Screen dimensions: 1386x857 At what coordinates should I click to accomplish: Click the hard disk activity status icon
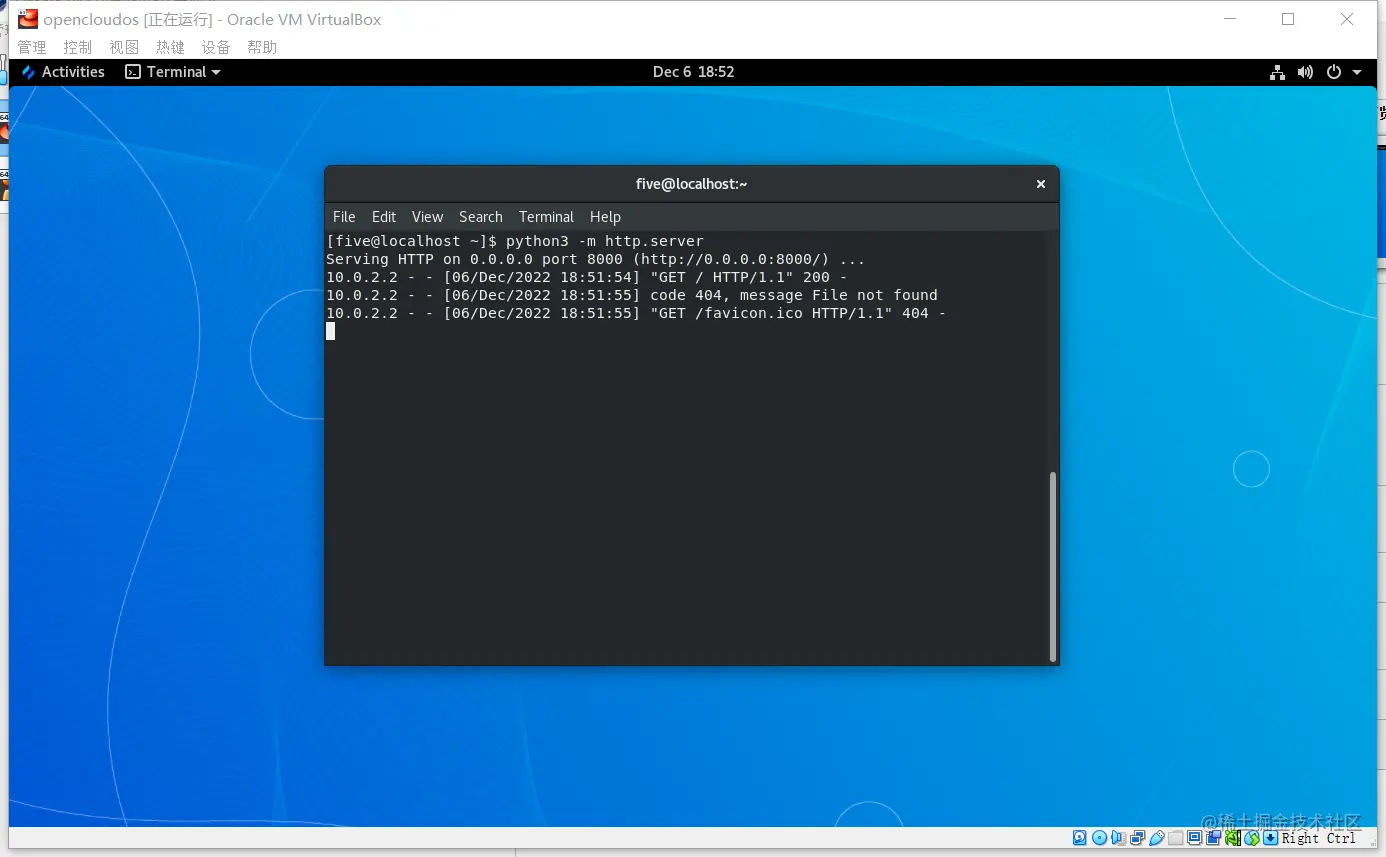1080,838
